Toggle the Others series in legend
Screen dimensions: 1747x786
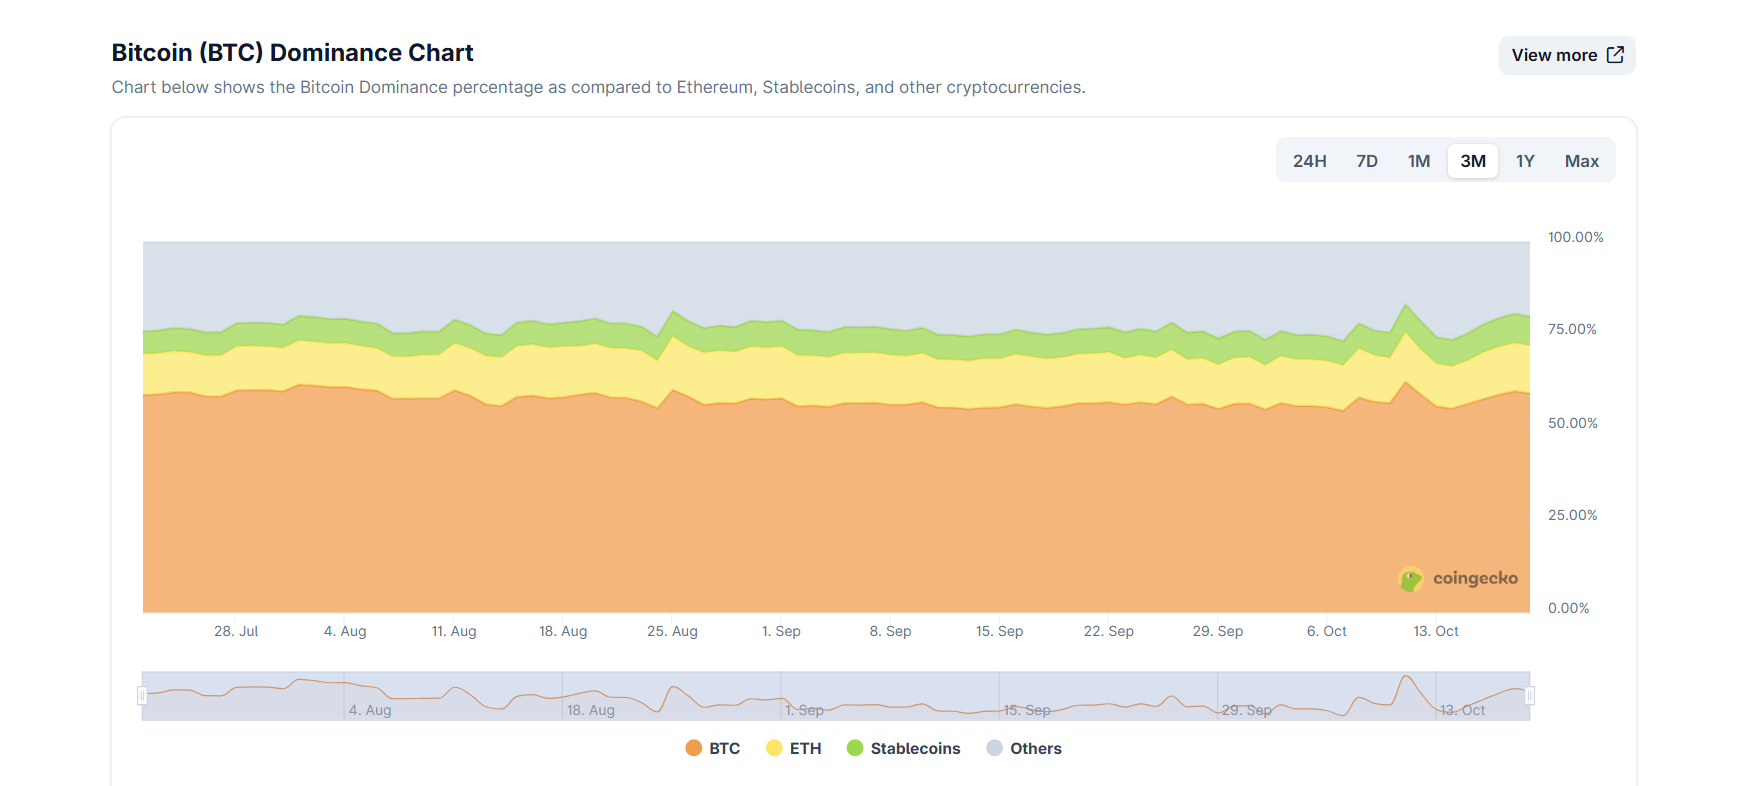point(1024,748)
